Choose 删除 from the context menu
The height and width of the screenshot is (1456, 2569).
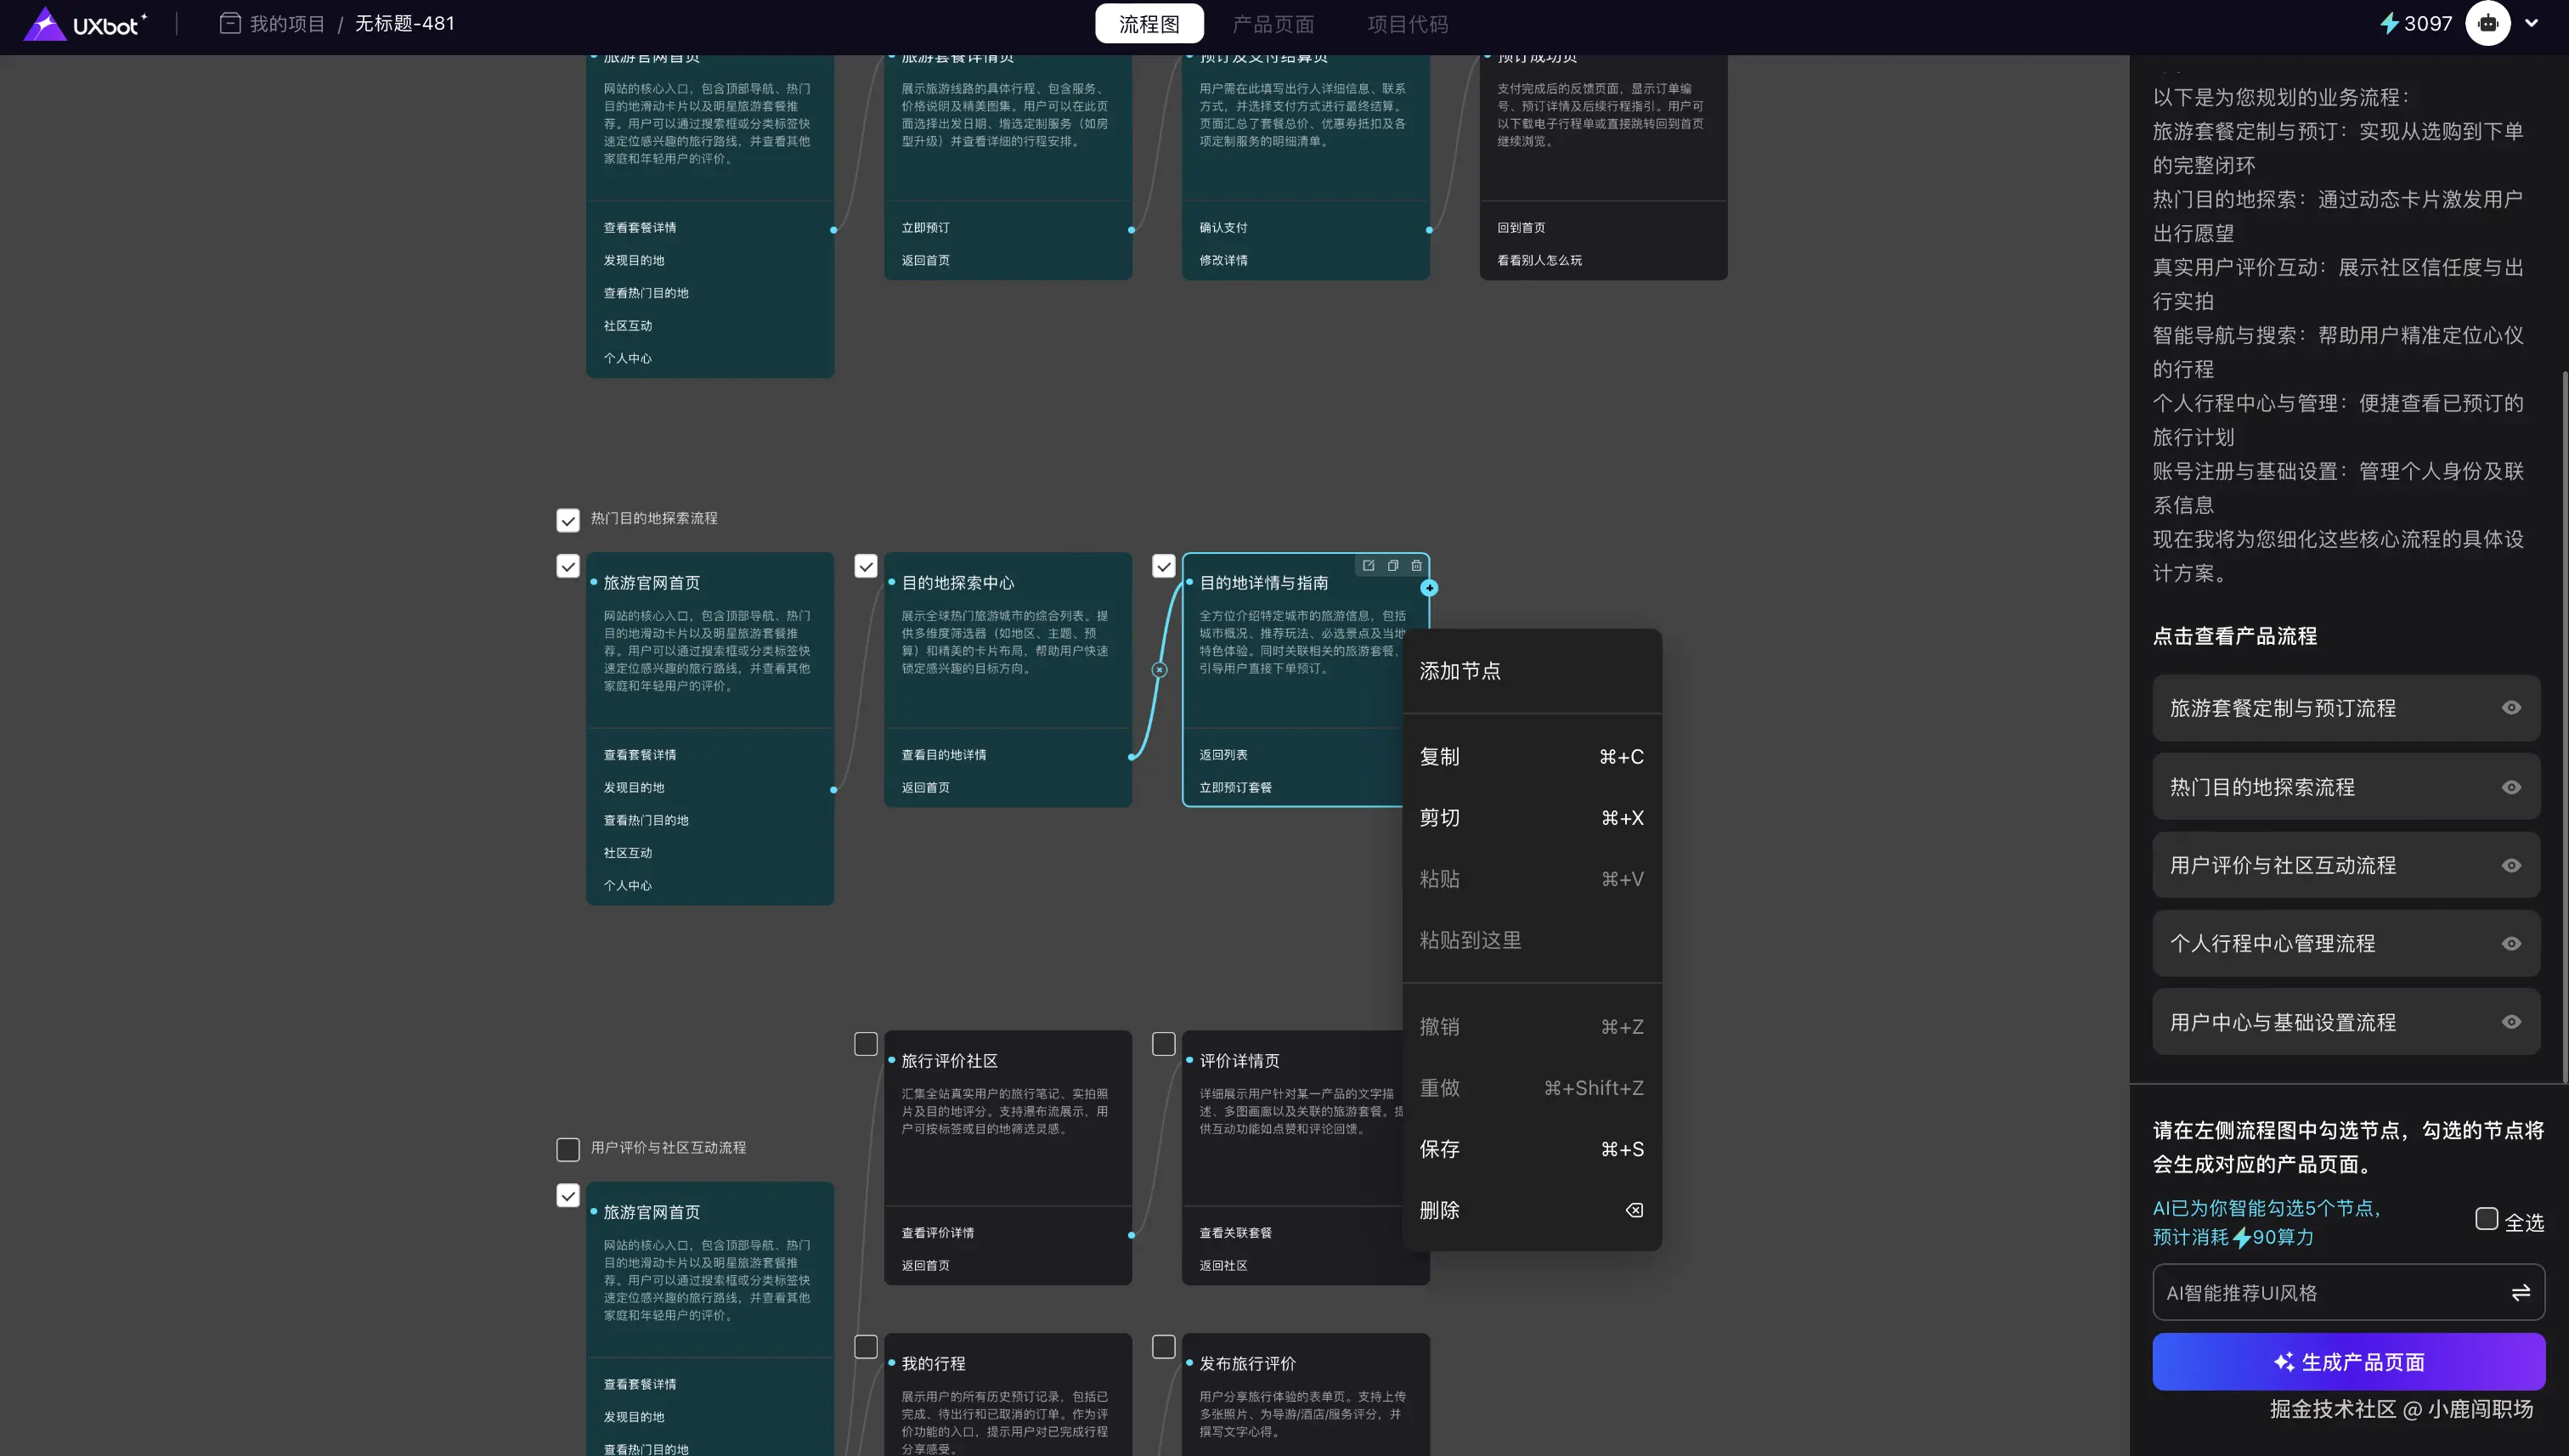(x=1439, y=1210)
